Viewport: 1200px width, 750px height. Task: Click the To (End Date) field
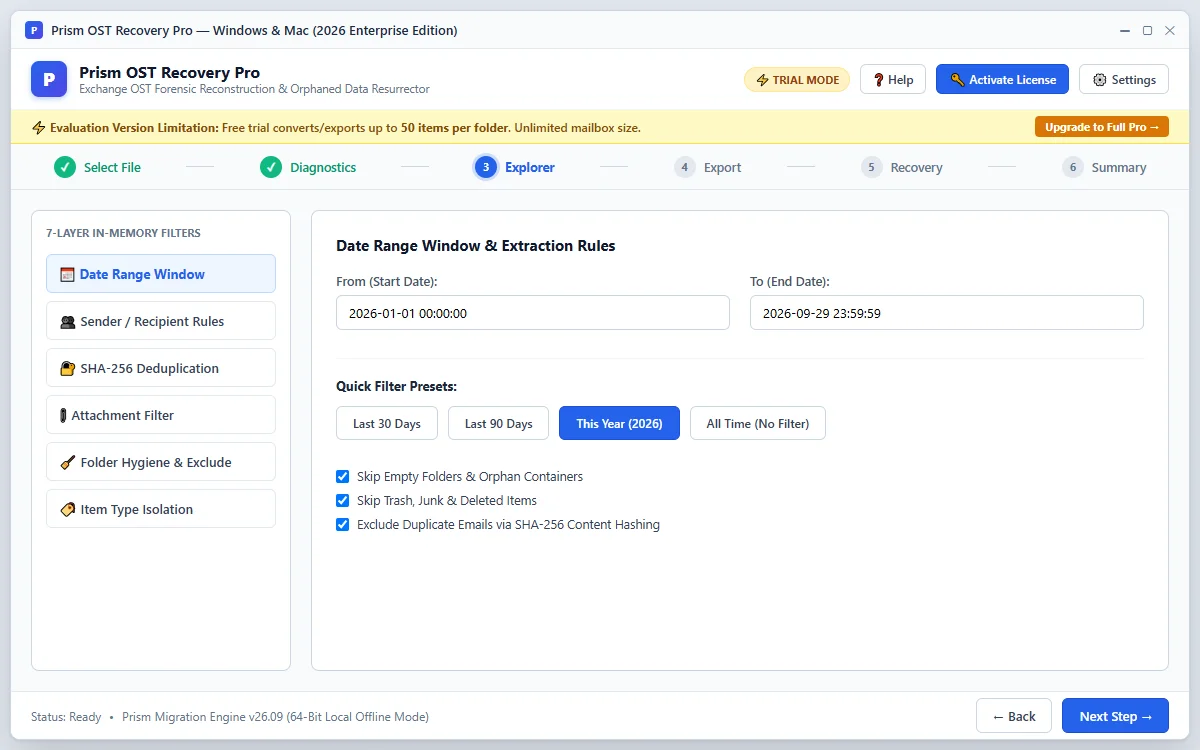pyautogui.click(x=946, y=313)
